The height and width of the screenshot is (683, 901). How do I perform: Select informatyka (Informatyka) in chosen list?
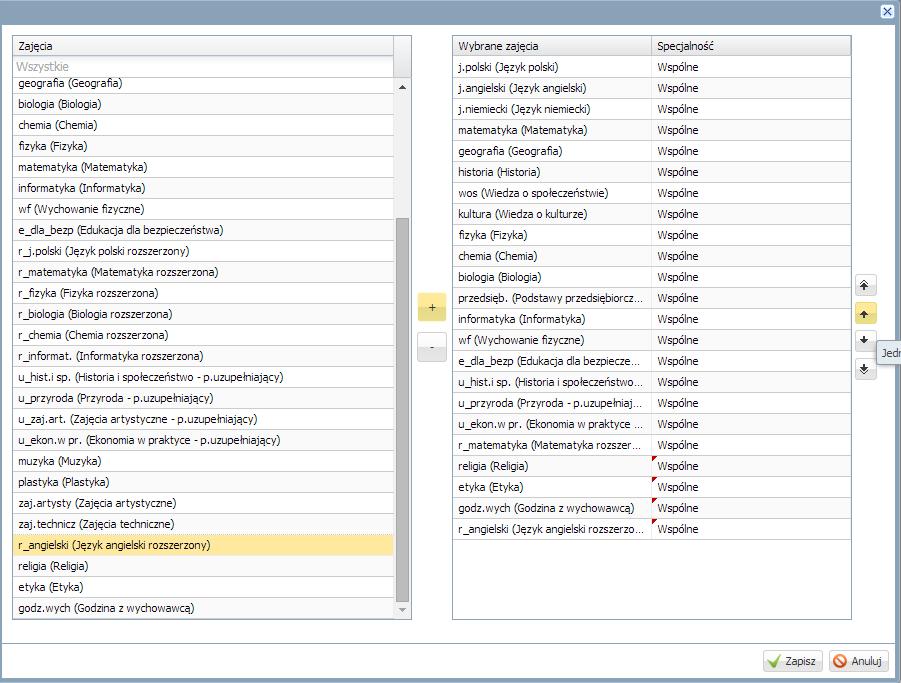click(x=652, y=319)
